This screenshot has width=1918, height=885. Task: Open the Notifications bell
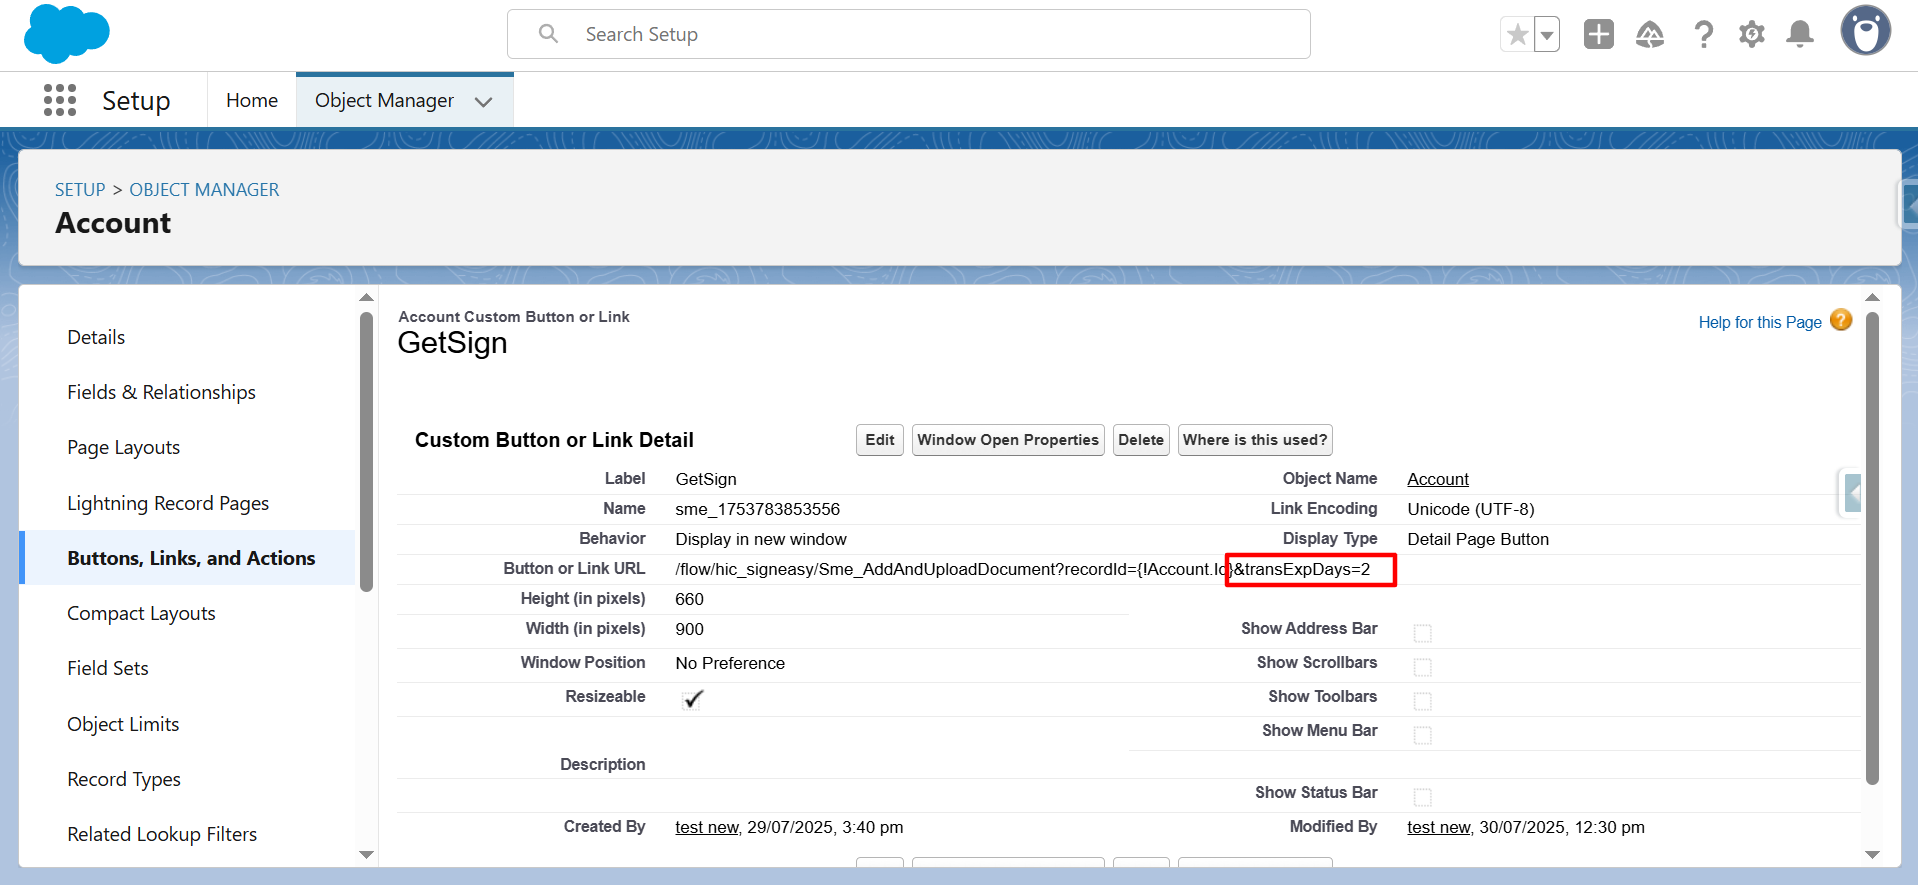[x=1800, y=34]
